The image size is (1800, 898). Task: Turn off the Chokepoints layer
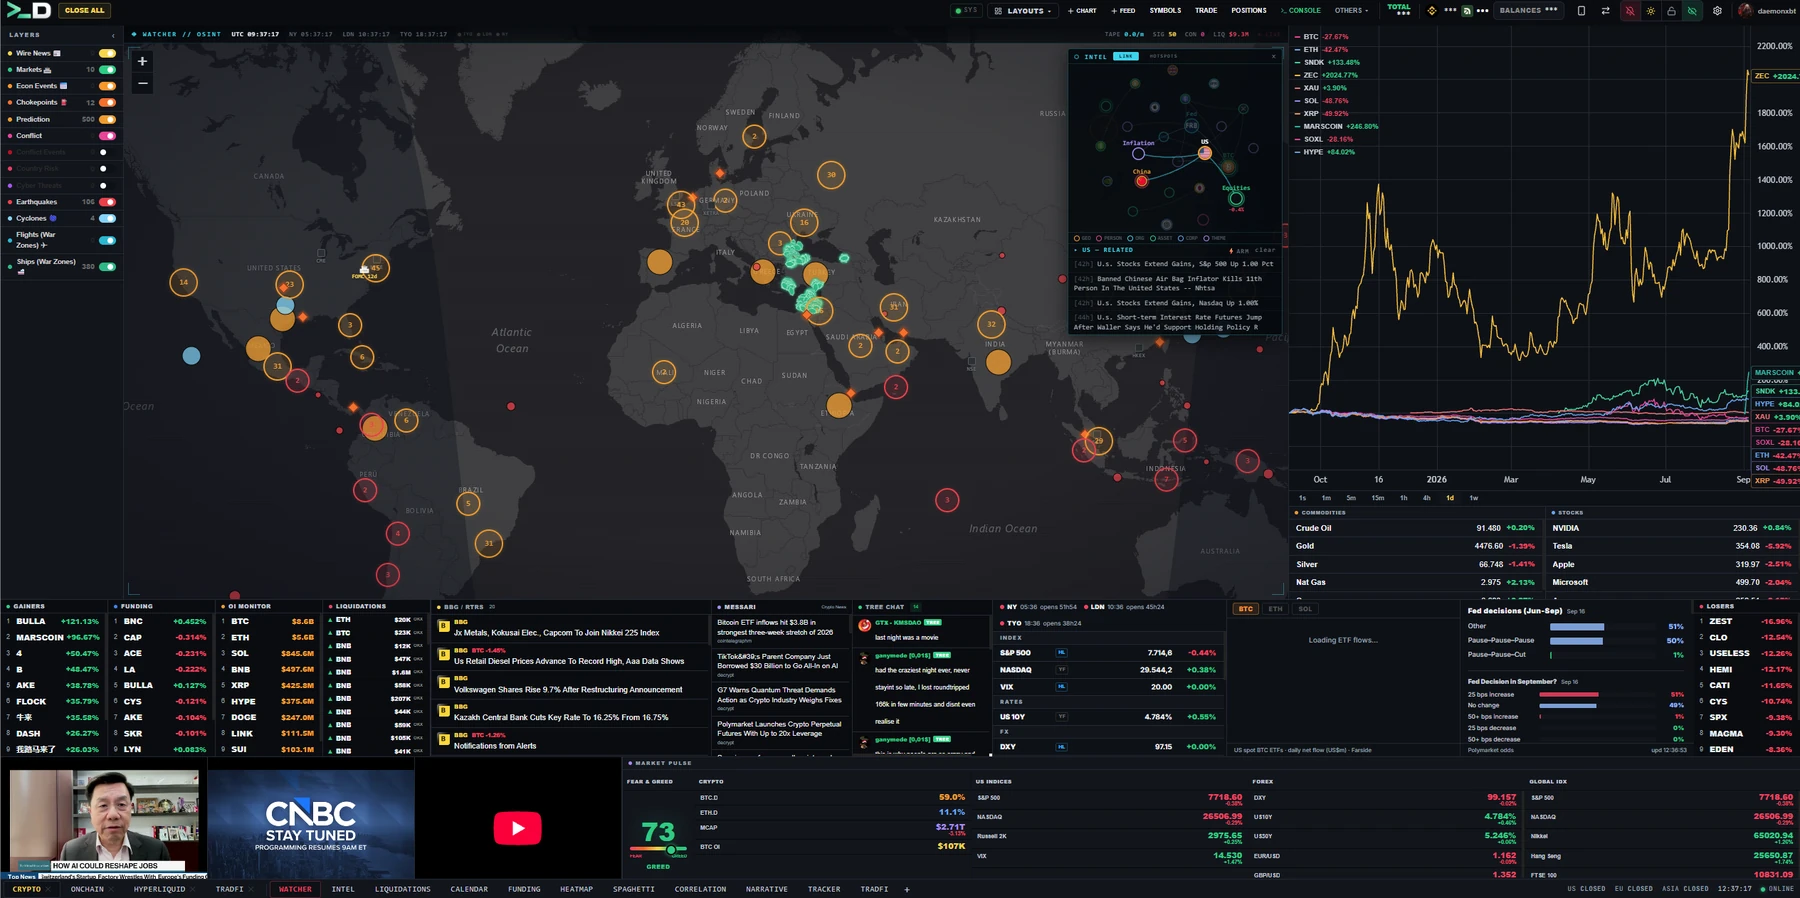[107, 102]
